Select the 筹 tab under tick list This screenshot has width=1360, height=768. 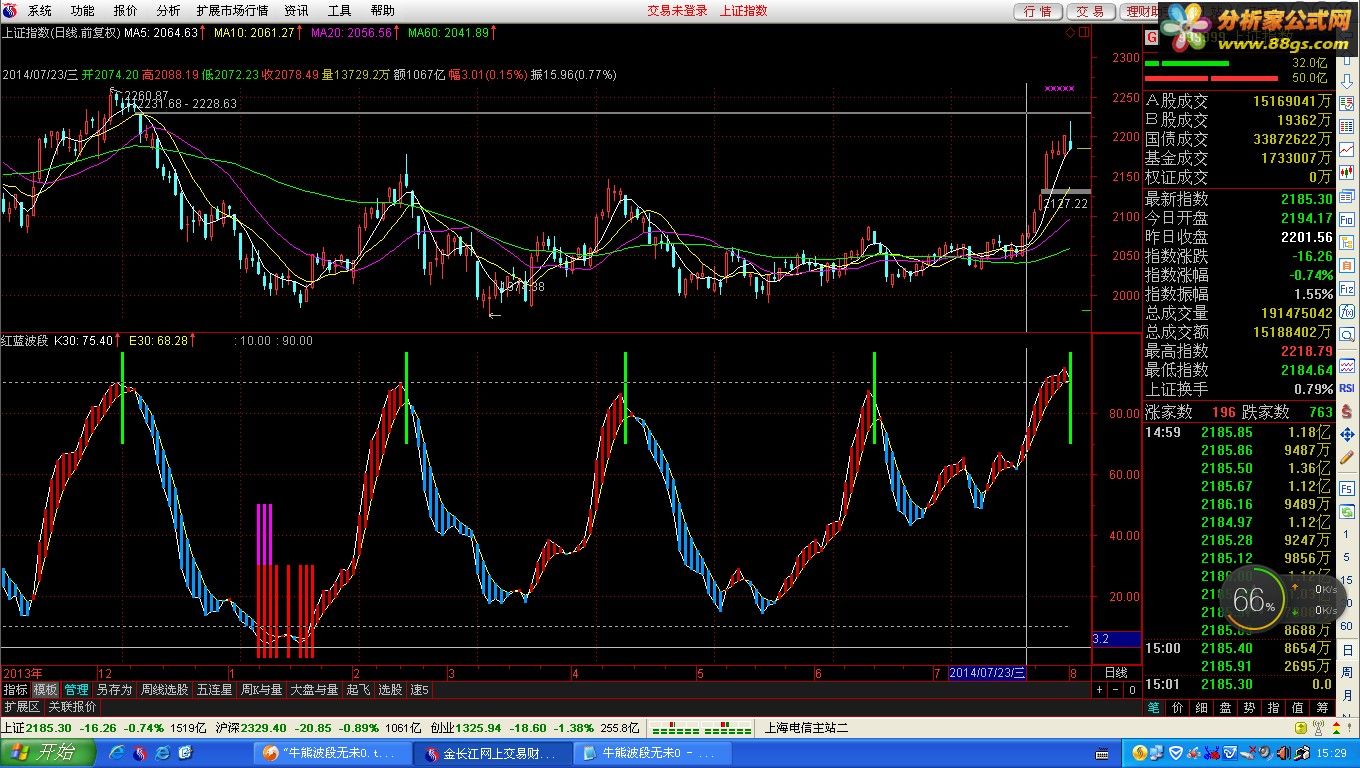coord(1322,708)
